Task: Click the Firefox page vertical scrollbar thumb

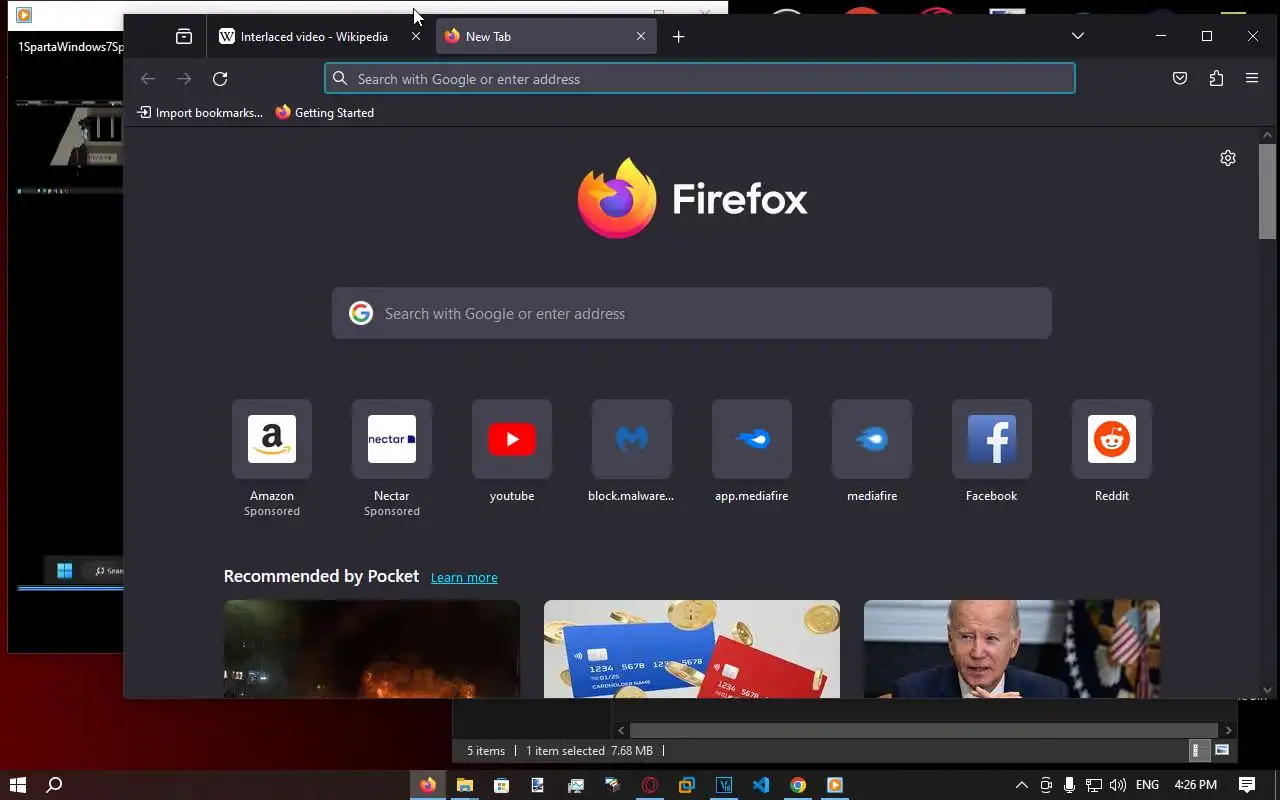Action: (x=1267, y=192)
